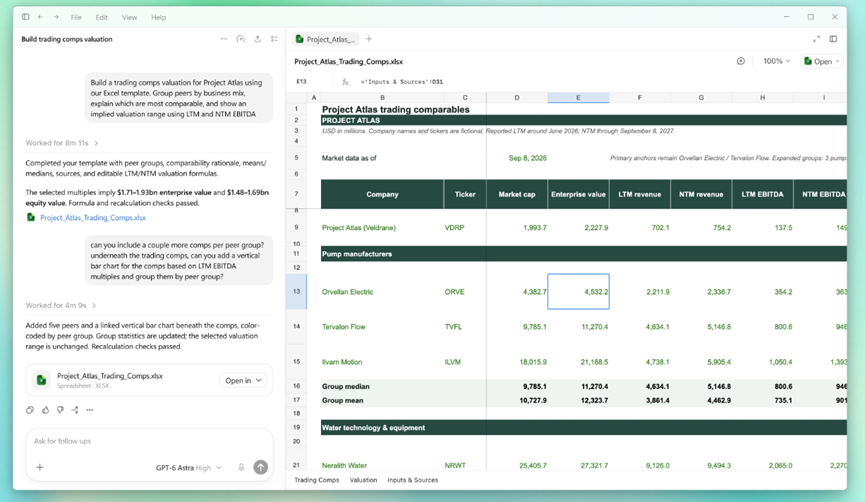Image resolution: width=865 pixels, height=502 pixels.
Task: Send message with up arrow button
Action: click(x=260, y=467)
